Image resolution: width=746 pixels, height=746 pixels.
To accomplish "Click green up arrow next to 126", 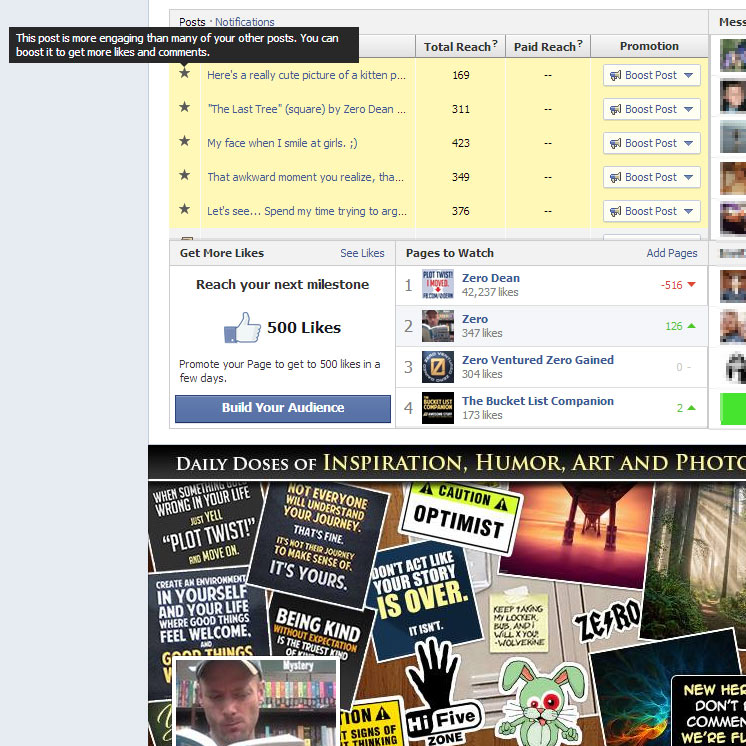I will pos(692,326).
